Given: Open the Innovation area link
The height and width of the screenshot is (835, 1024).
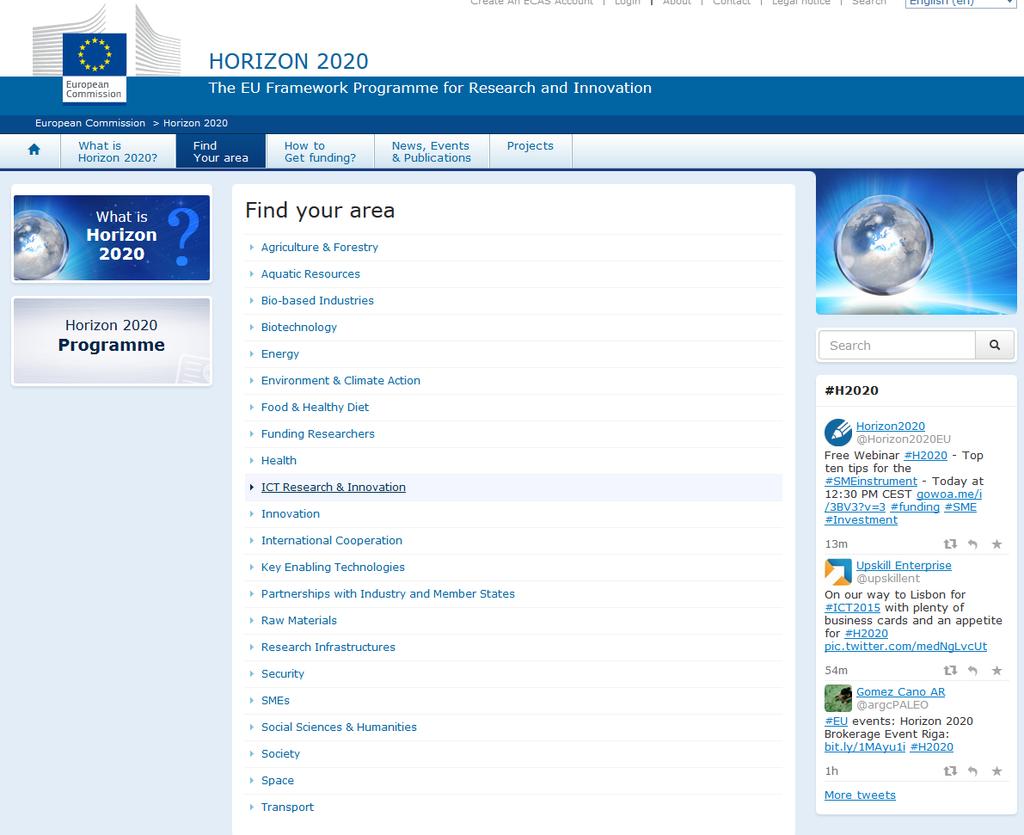Looking at the screenshot, I should pos(291,514).
